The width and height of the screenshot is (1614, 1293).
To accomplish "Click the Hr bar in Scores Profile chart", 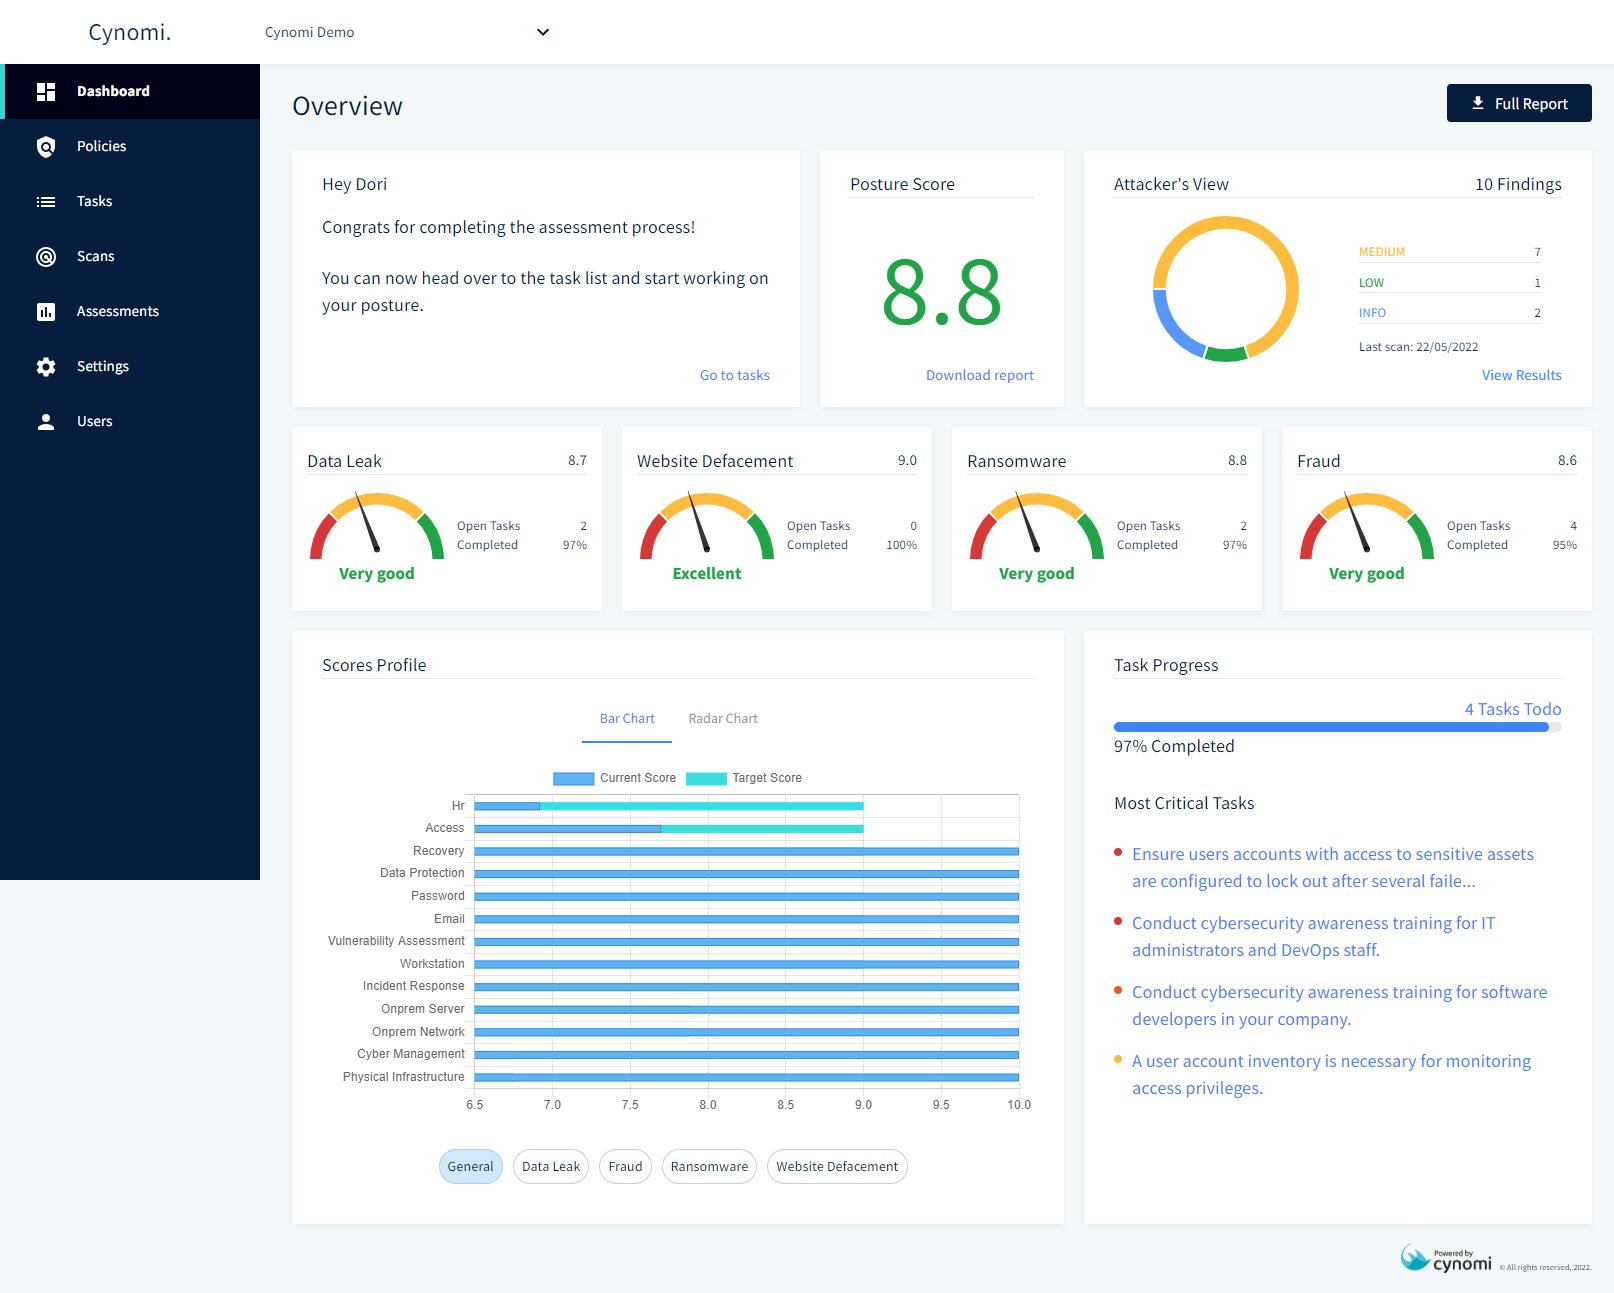I will click(668, 805).
